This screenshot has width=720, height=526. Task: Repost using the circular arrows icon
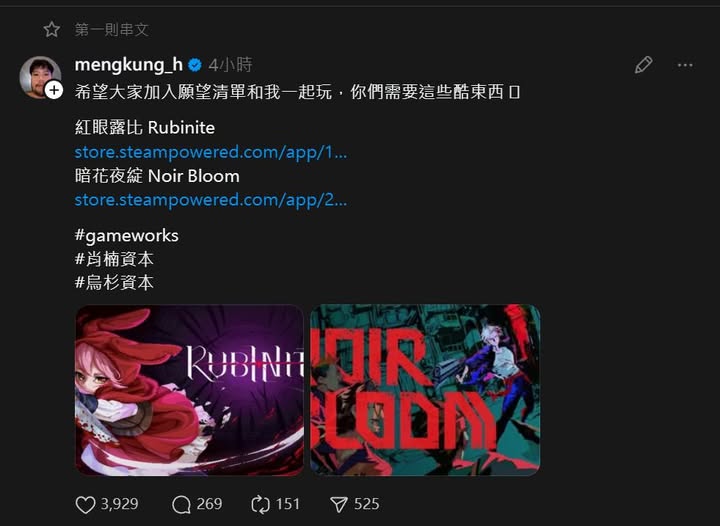tap(260, 504)
